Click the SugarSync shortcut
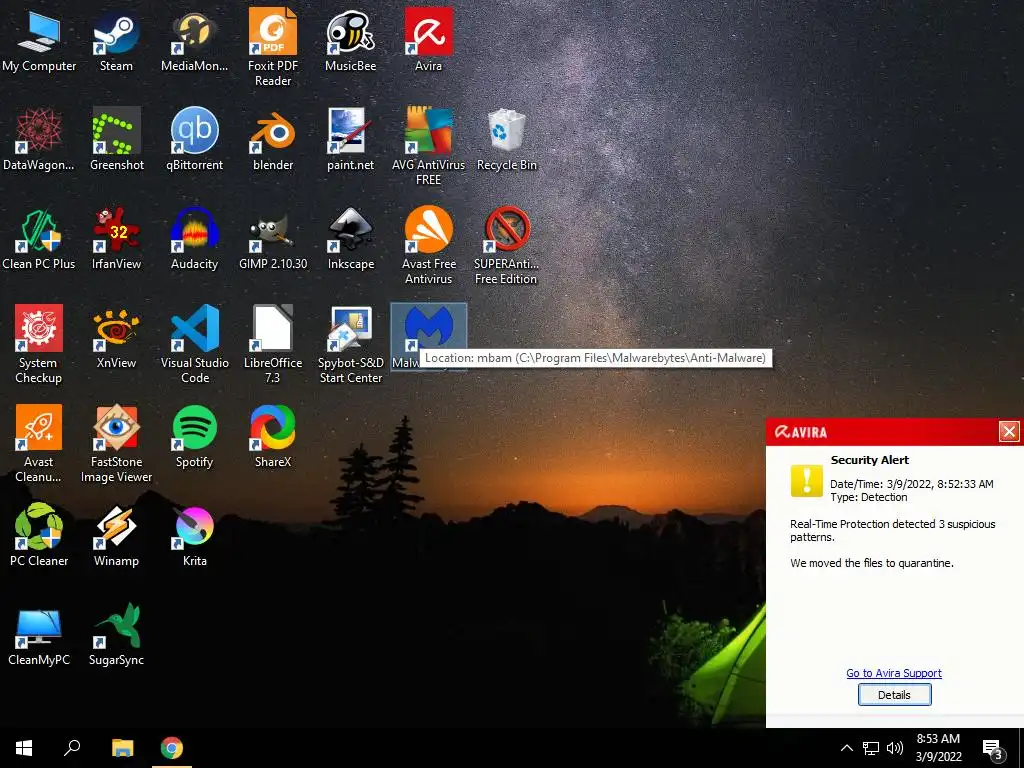 click(x=116, y=635)
